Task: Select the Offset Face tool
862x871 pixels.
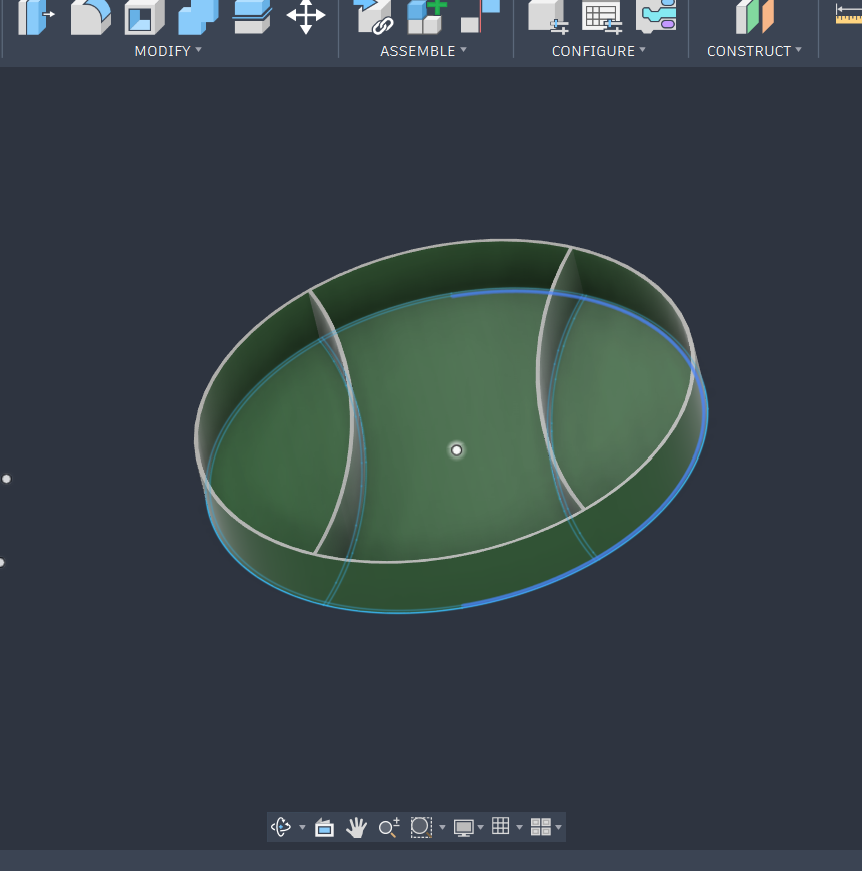Action: pos(252,17)
